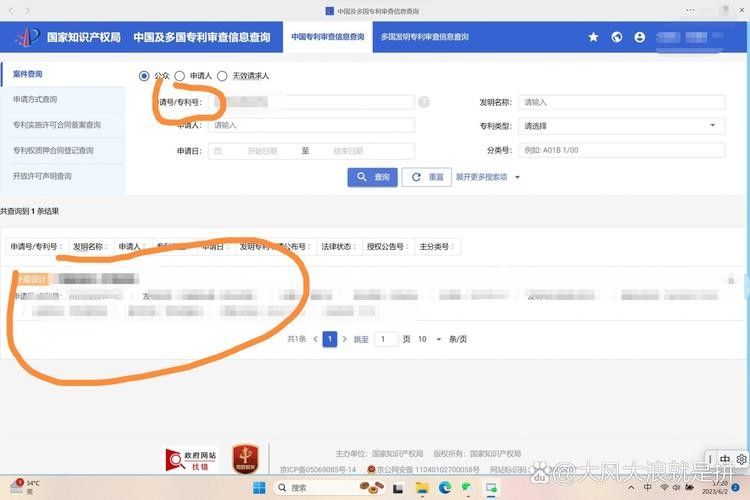Open the browser three-dot menu
This screenshot has height=500, width=750.
(690, 10)
